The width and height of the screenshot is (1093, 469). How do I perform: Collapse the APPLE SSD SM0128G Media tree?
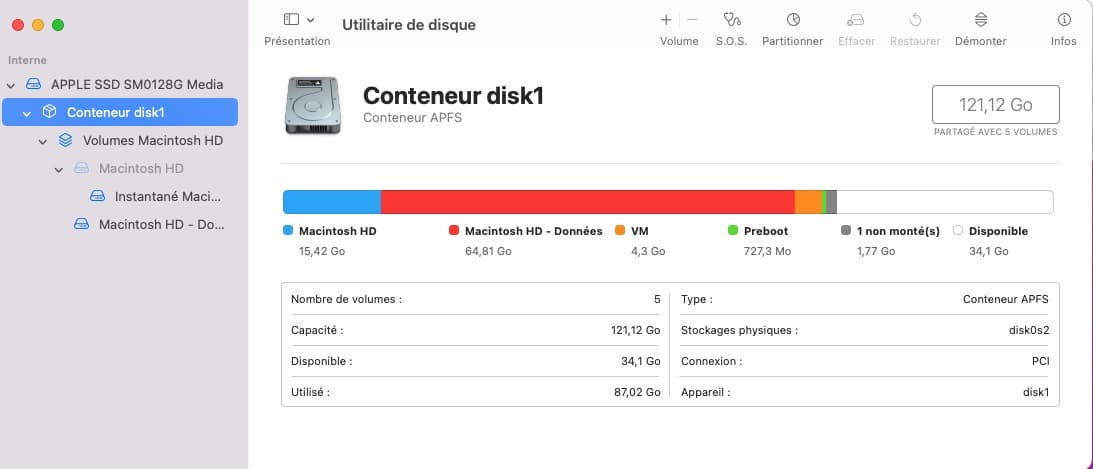tap(11, 85)
